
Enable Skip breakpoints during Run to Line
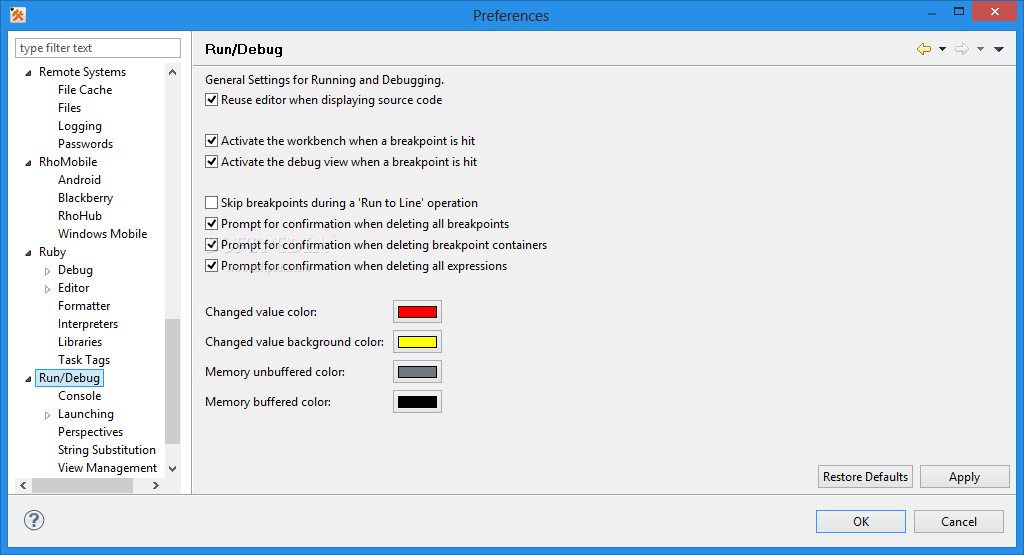(x=212, y=203)
